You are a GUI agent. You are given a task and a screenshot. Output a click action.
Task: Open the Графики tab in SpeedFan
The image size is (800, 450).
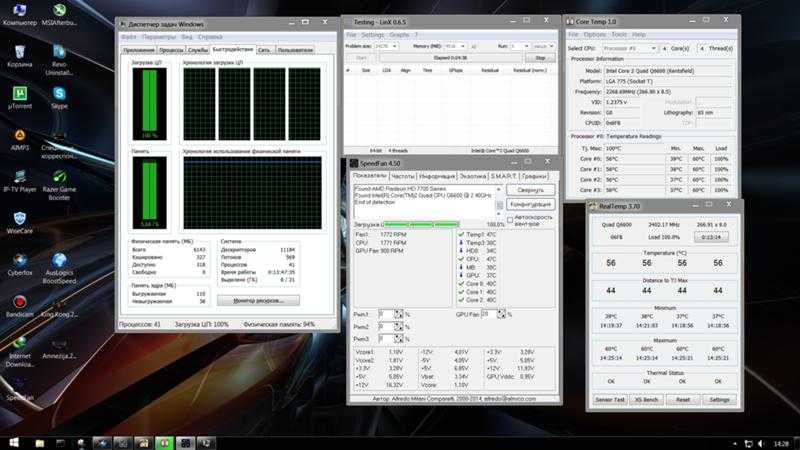pos(534,176)
